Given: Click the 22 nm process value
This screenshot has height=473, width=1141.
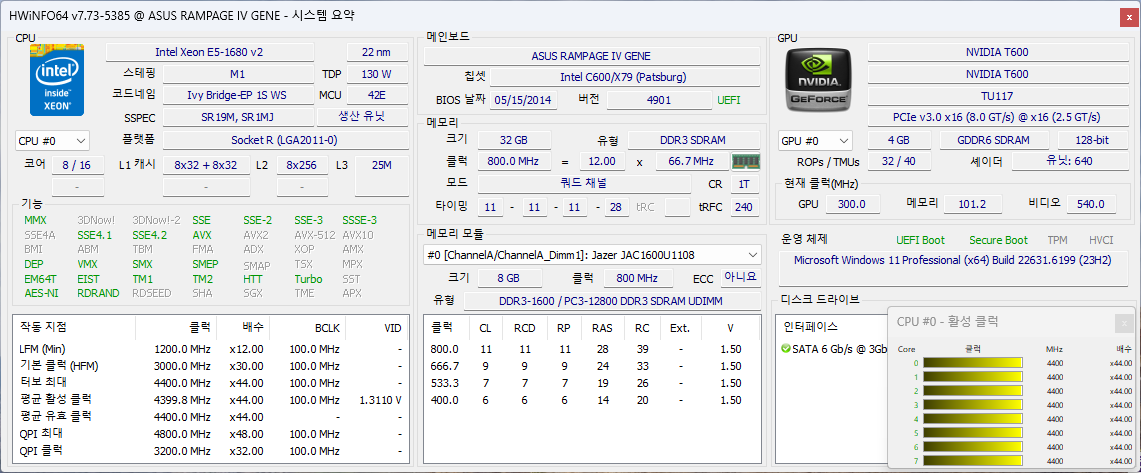Looking at the screenshot, I should pos(377,52).
